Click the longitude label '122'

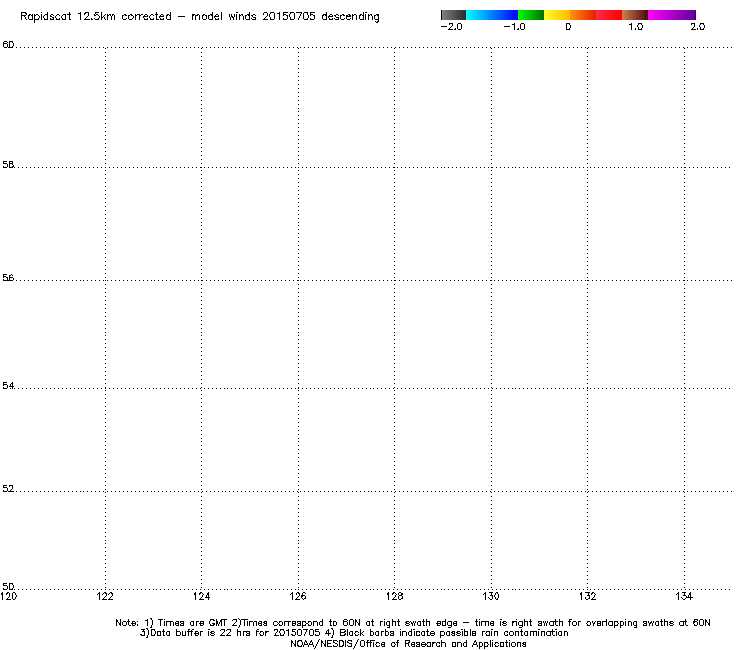tap(105, 597)
